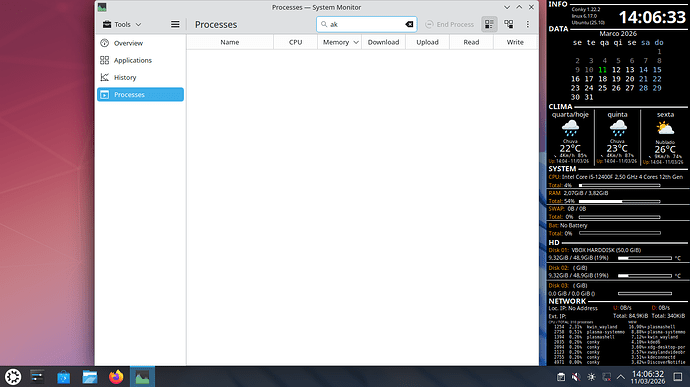Sort processes by Write column
The height and width of the screenshot is (387, 690).
click(515, 42)
